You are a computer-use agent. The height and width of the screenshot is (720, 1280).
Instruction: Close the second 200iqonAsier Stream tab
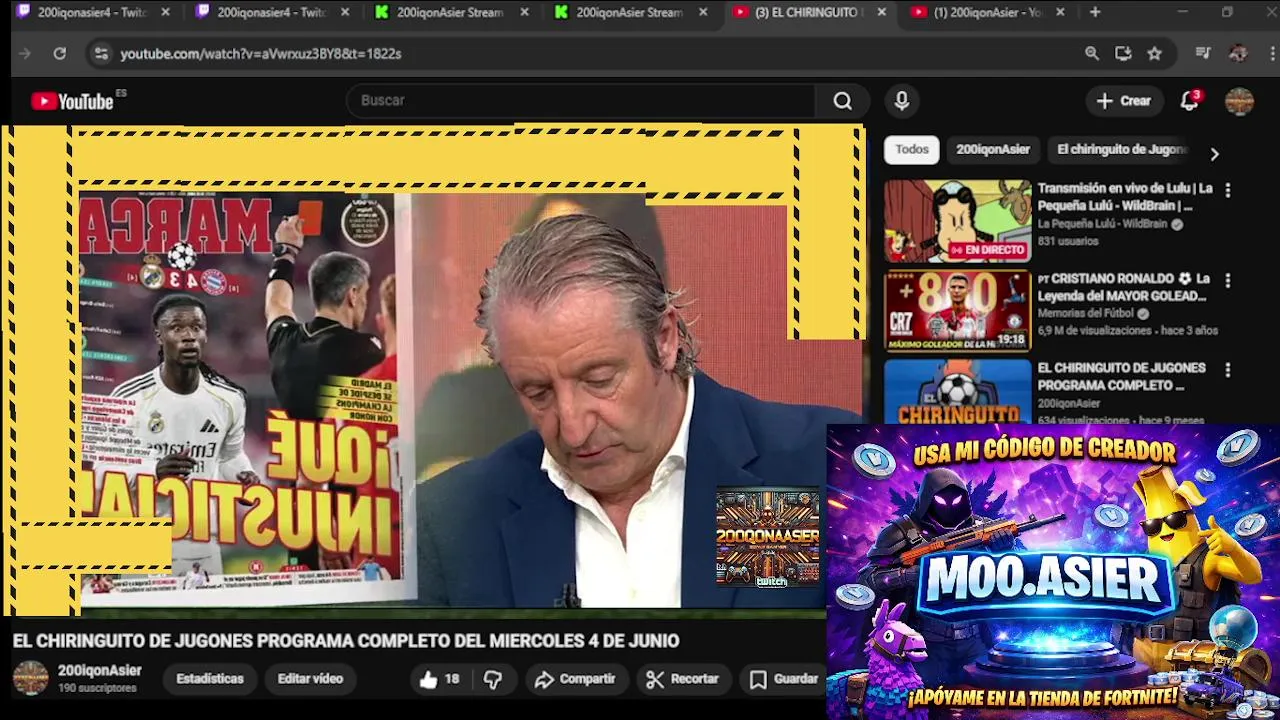pyautogui.click(x=703, y=12)
